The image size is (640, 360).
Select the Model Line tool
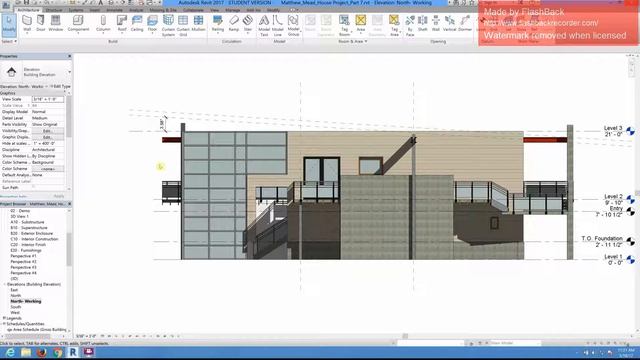point(278,25)
